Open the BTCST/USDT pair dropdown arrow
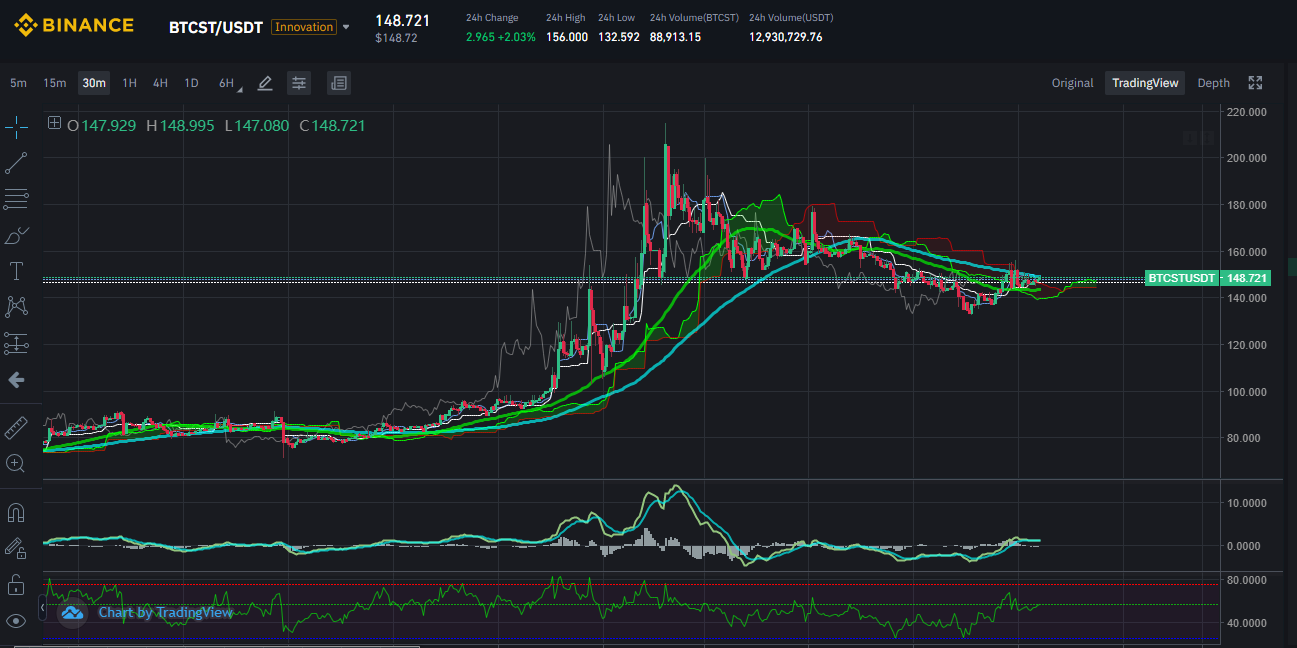Screen dimensions: 1297x648 pos(346,27)
